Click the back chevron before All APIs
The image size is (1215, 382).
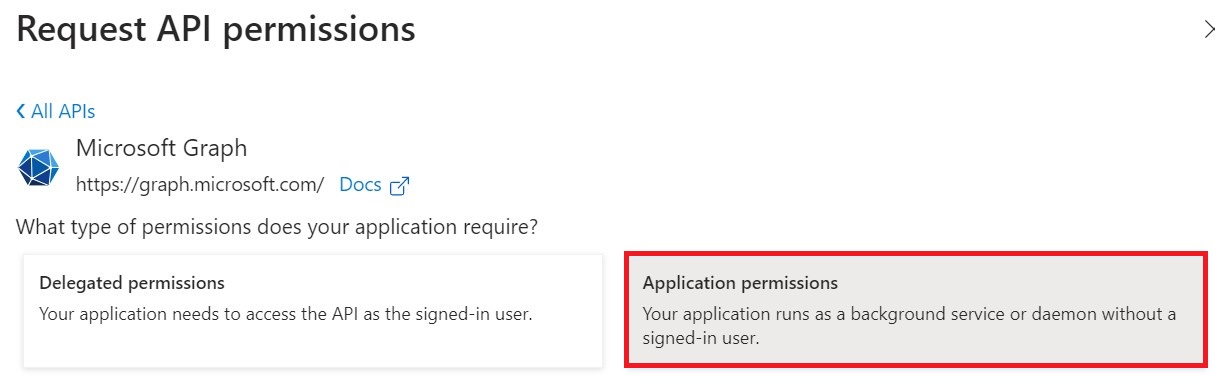tap(21, 111)
